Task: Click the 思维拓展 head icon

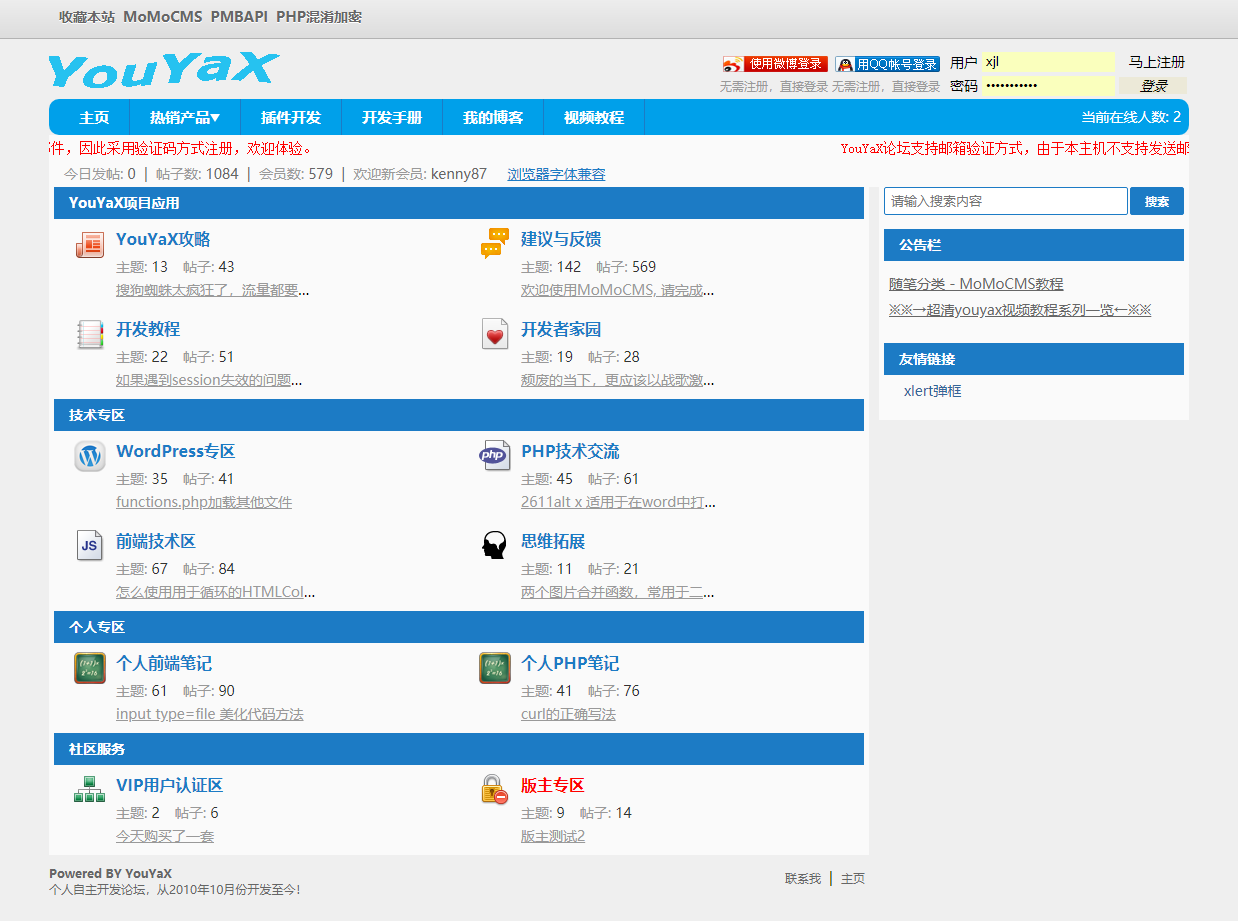Action: pos(494,546)
